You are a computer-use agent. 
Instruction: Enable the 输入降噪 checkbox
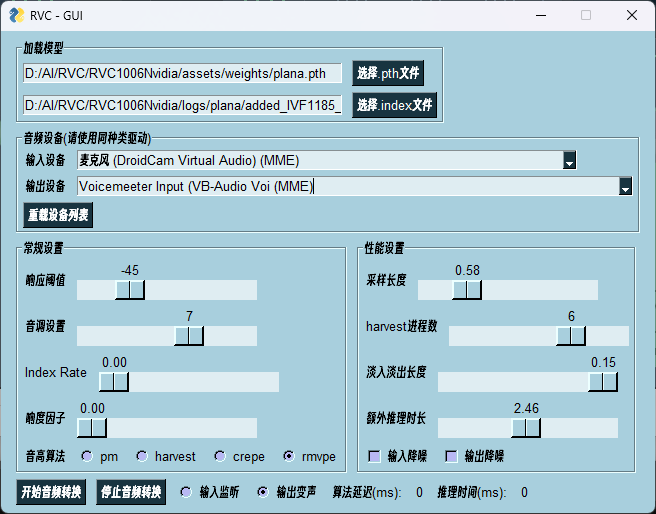(x=374, y=456)
